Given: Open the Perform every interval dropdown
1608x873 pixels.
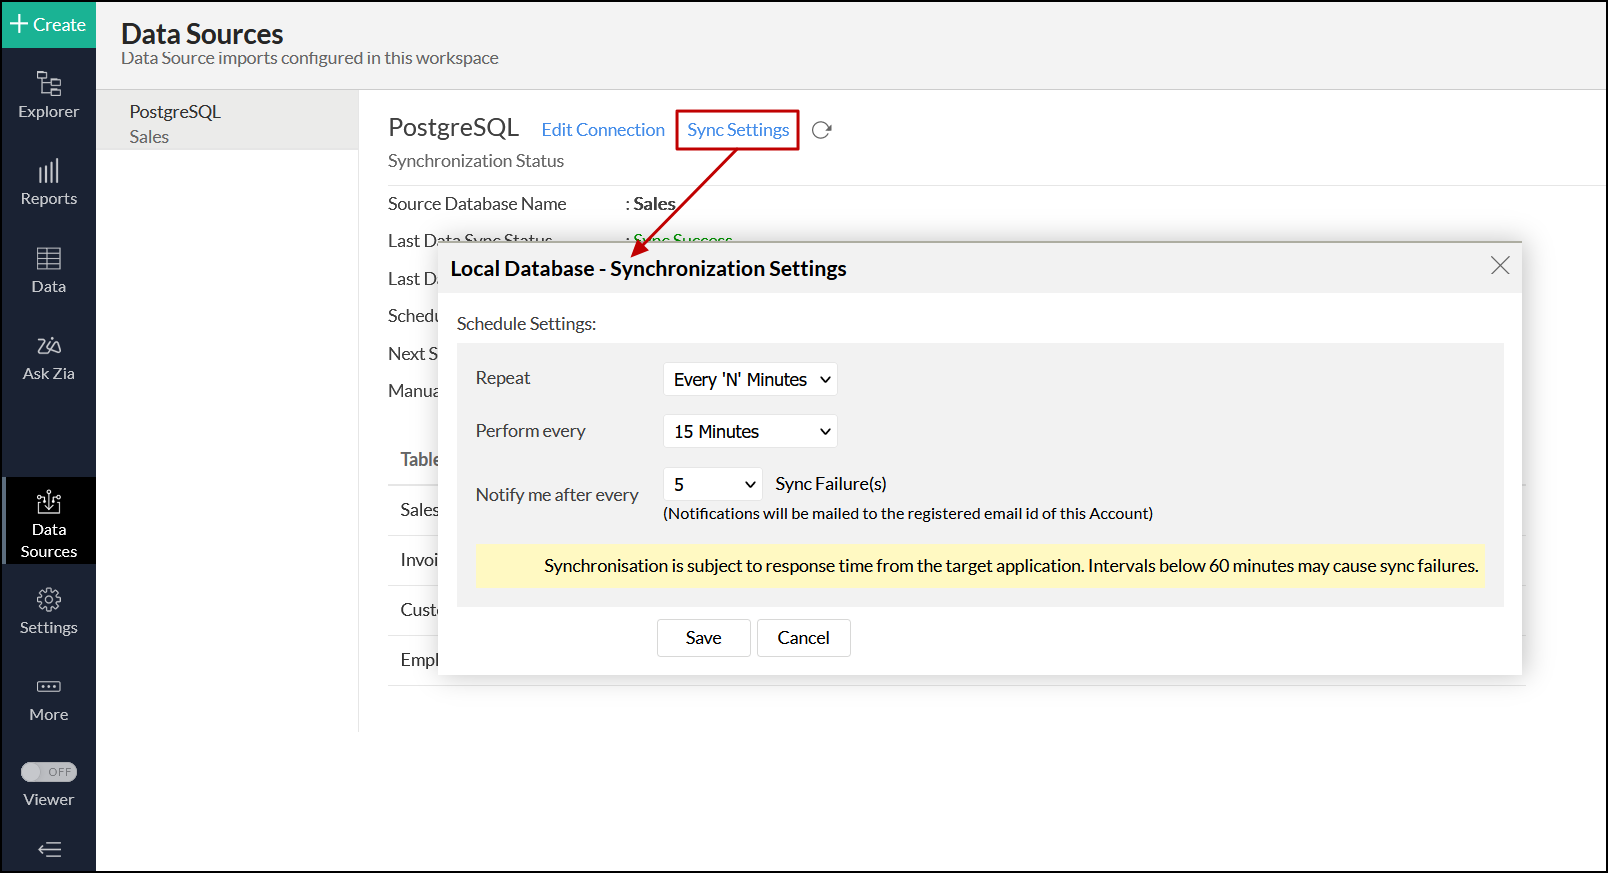Looking at the screenshot, I should tap(750, 431).
